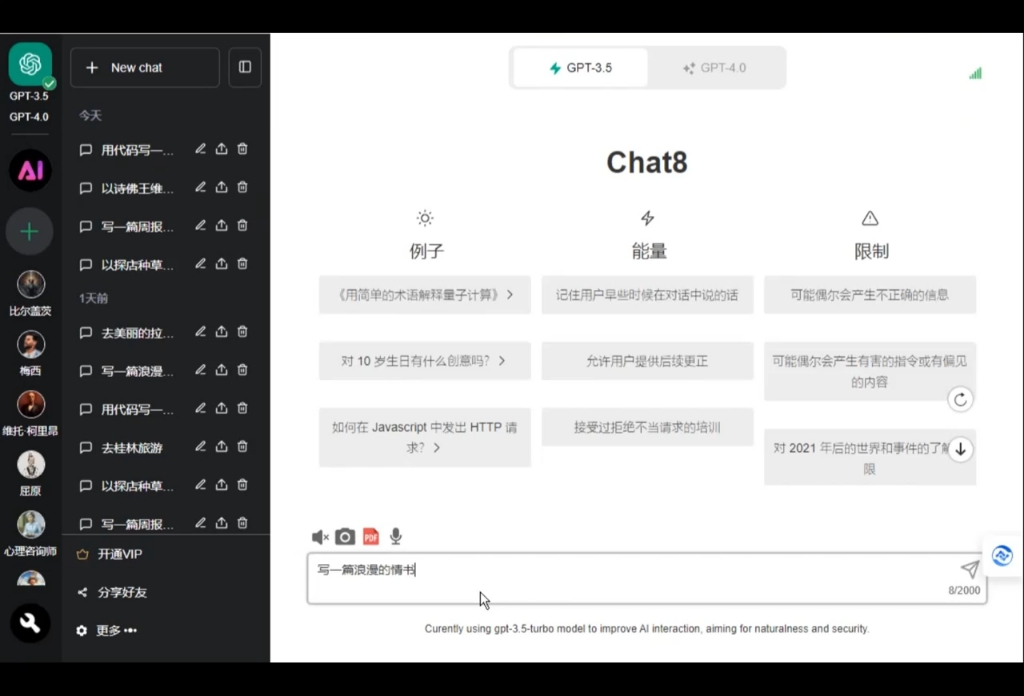Toggle the muted speaker icon
The image size is (1024, 696).
point(320,537)
